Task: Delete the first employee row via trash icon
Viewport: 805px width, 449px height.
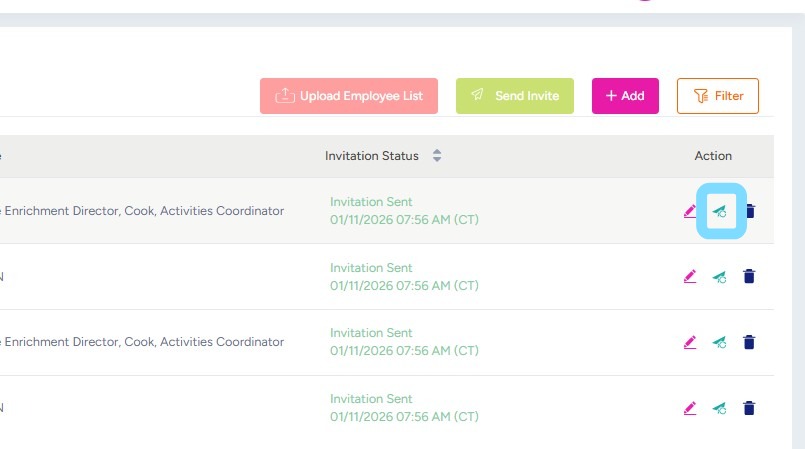Action: (x=750, y=211)
